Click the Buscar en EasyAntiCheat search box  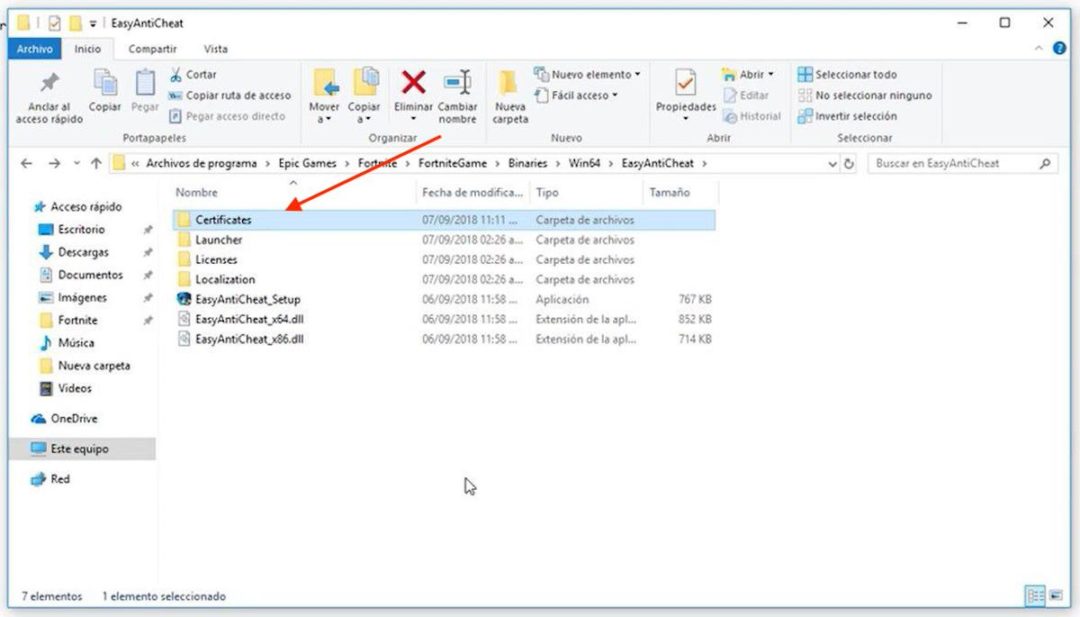(x=955, y=163)
